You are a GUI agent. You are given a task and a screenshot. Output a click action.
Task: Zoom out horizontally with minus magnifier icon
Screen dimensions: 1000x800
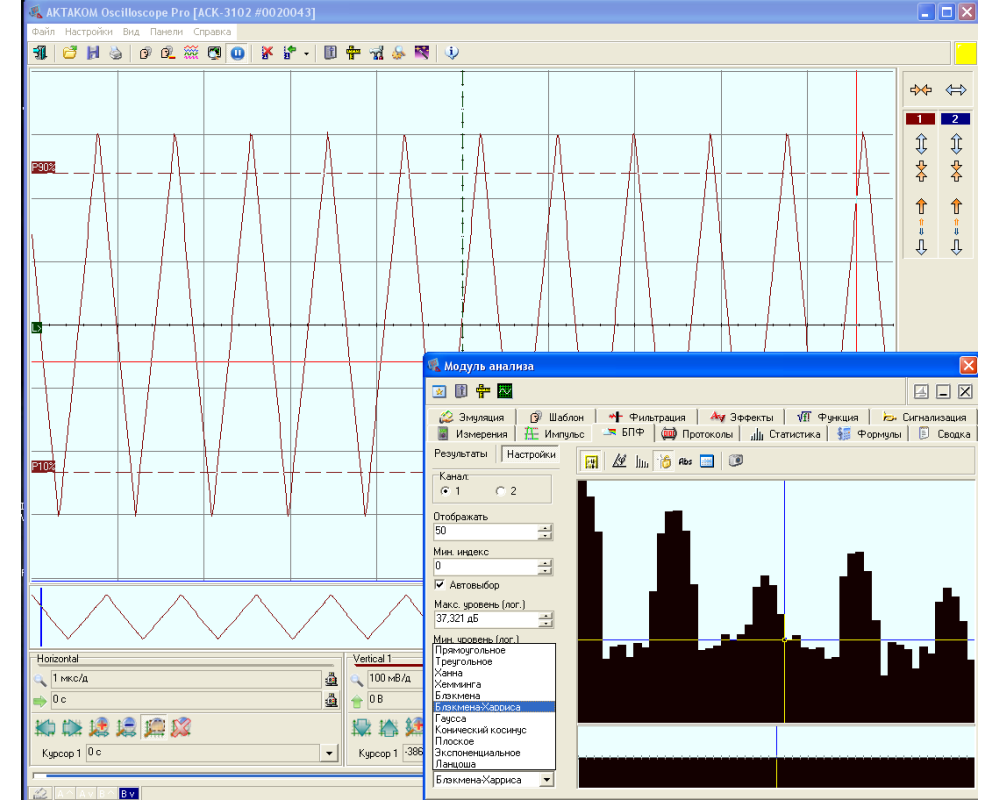(126, 727)
